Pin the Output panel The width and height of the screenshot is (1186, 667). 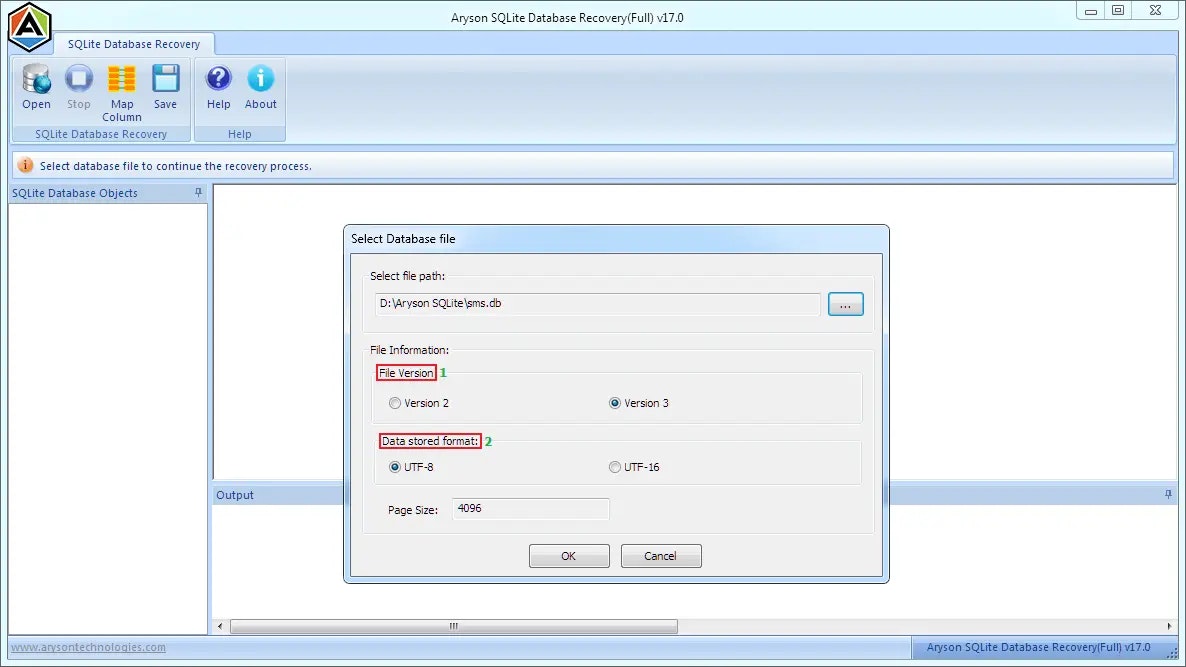point(1169,495)
